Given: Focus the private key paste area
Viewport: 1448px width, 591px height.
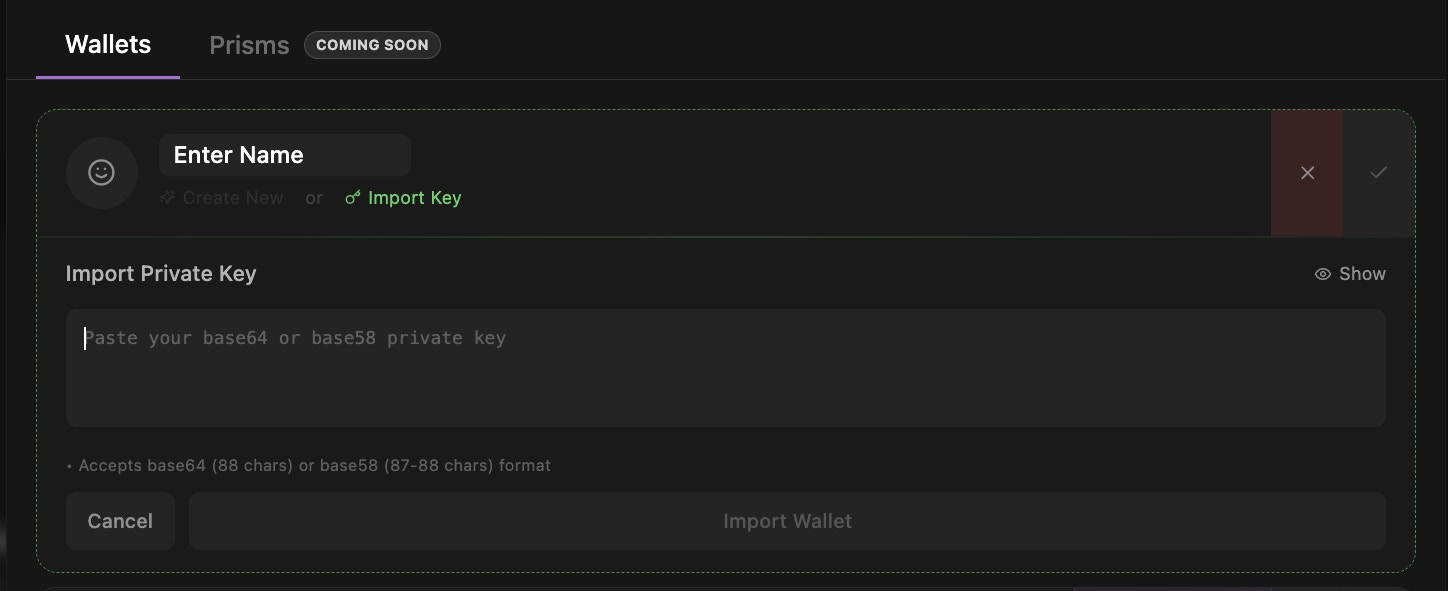Looking at the screenshot, I should coord(725,367).
